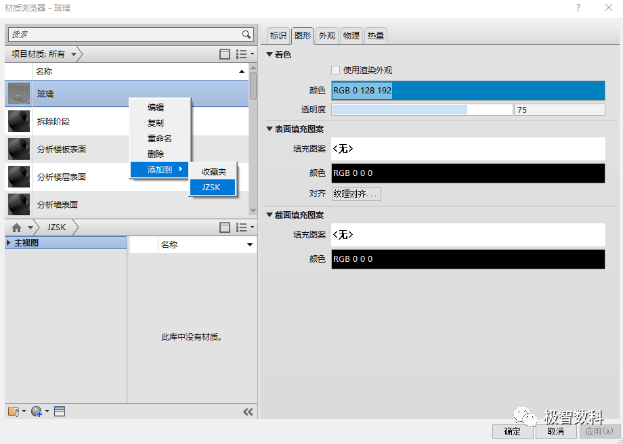Click the project materials list scrollbar
This screenshot has height=444, width=623.
(253, 85)
